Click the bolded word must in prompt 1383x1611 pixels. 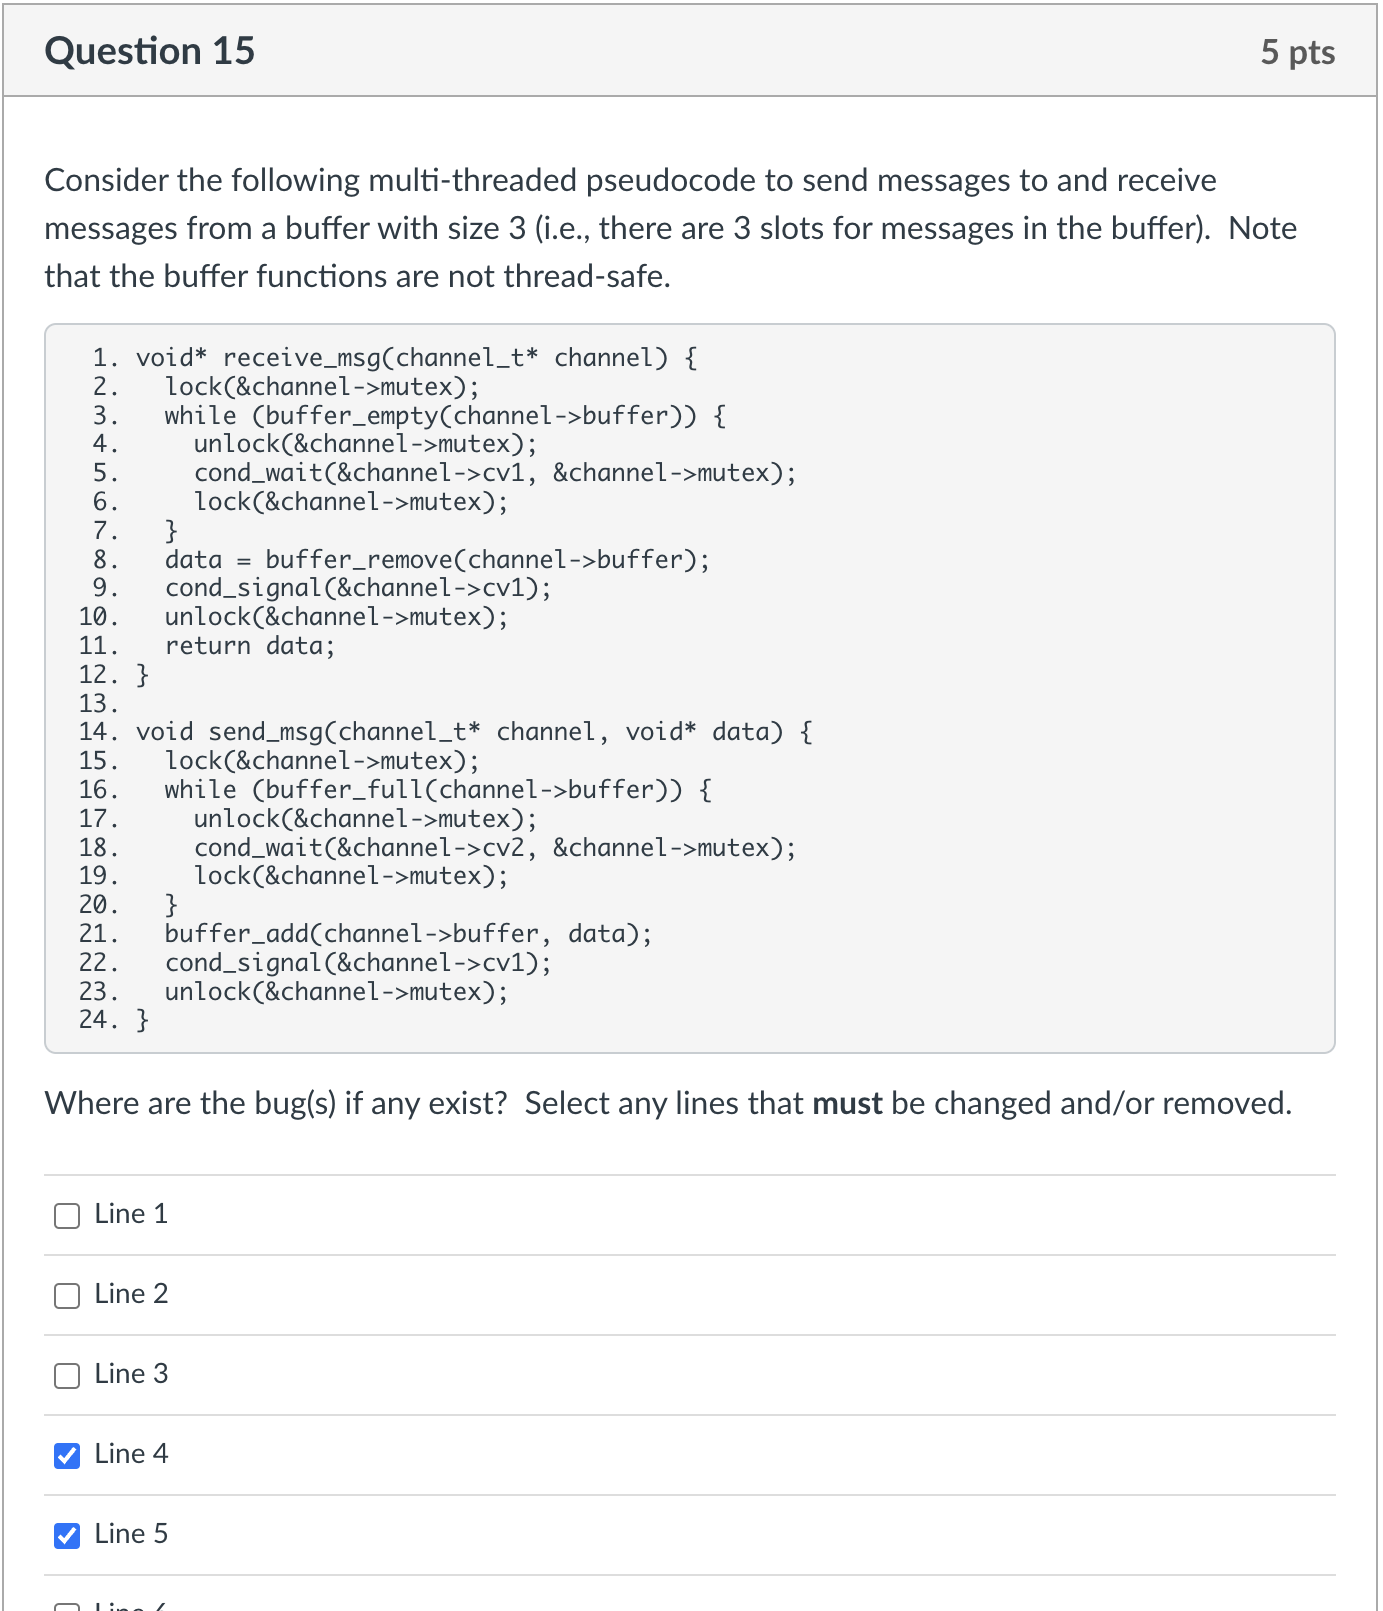pyautogui.click(x=846, y=1103)
